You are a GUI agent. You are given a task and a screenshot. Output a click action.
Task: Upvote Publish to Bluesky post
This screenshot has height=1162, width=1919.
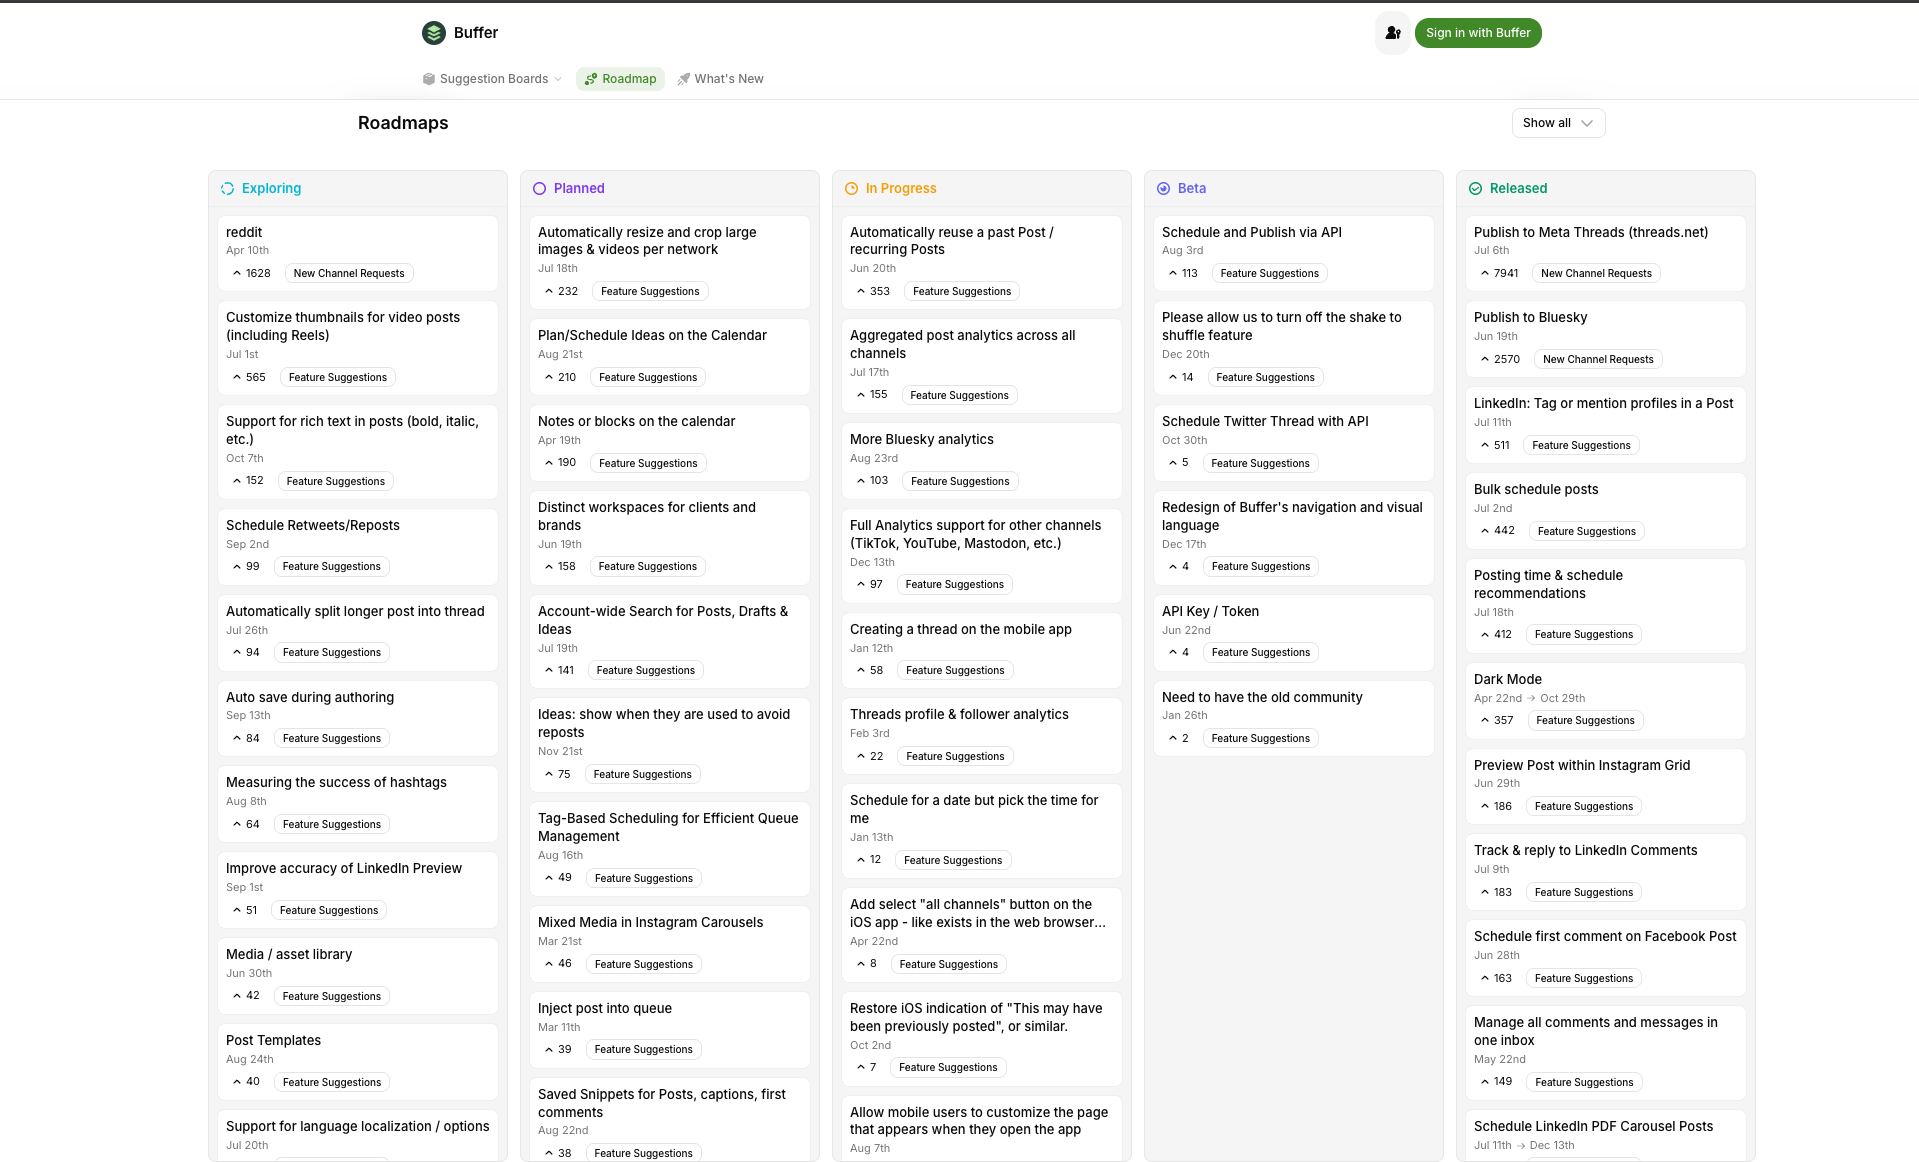tap(1499, 359)
